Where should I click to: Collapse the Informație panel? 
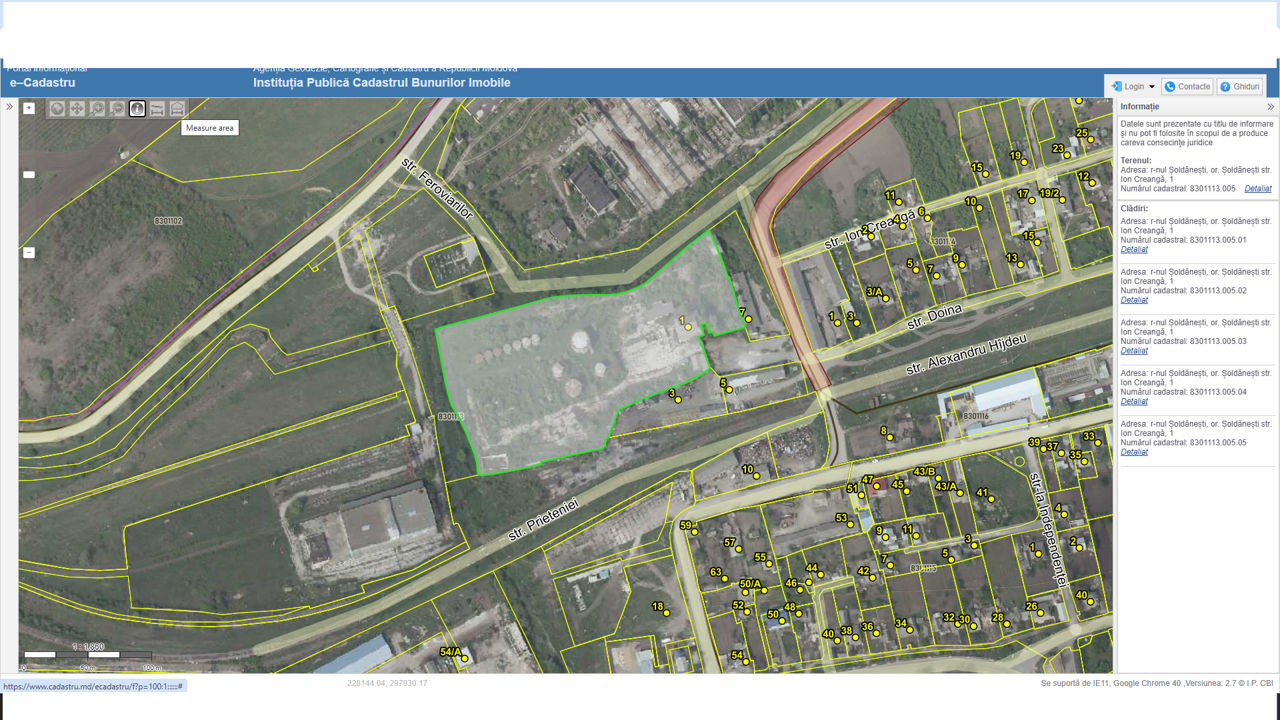click(x=1271, y=106)
